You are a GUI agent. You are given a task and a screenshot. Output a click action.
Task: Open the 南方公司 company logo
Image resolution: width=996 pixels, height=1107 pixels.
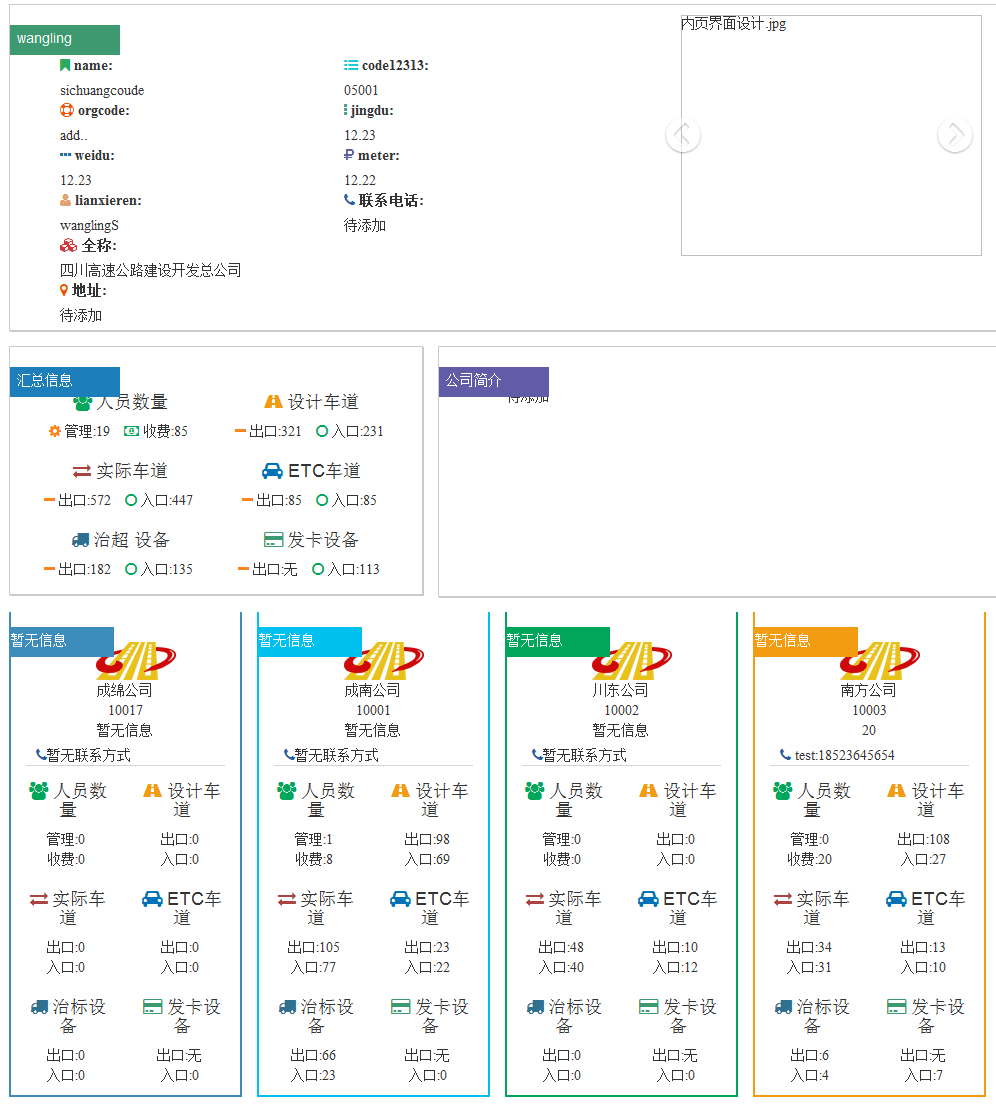880,661
